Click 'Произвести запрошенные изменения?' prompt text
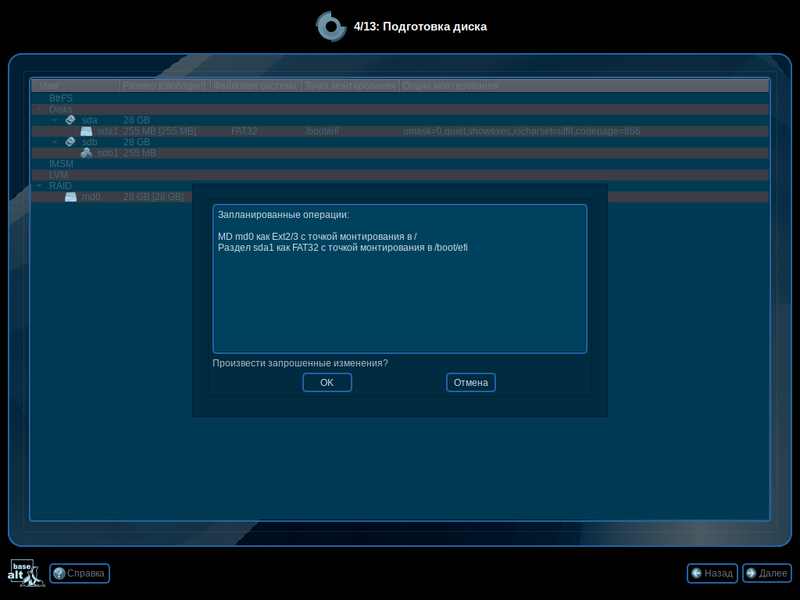 coord(300,363)
